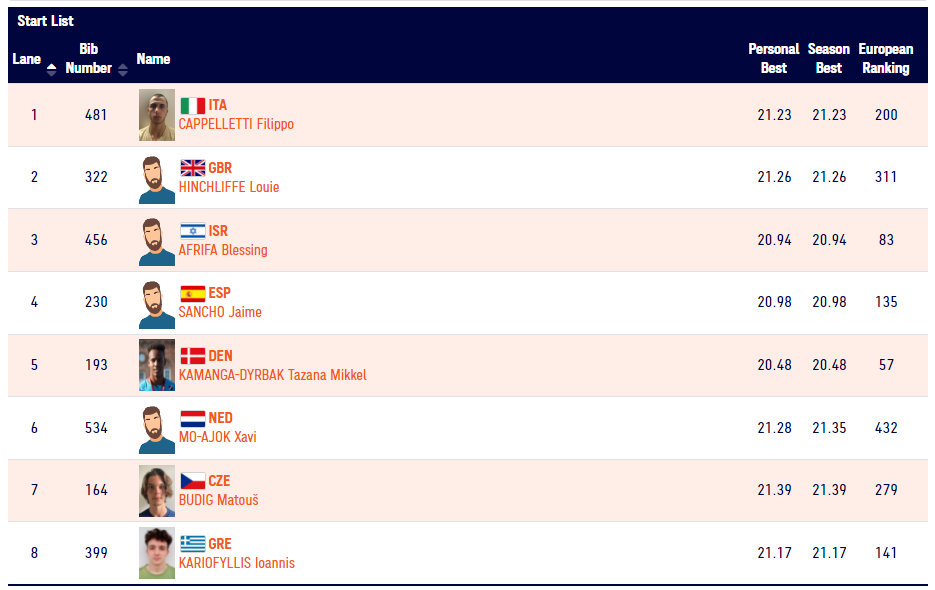Viewport: 935px width, 590px height.
Task: Click the Israel flag icon
Action: pos(193,231)
